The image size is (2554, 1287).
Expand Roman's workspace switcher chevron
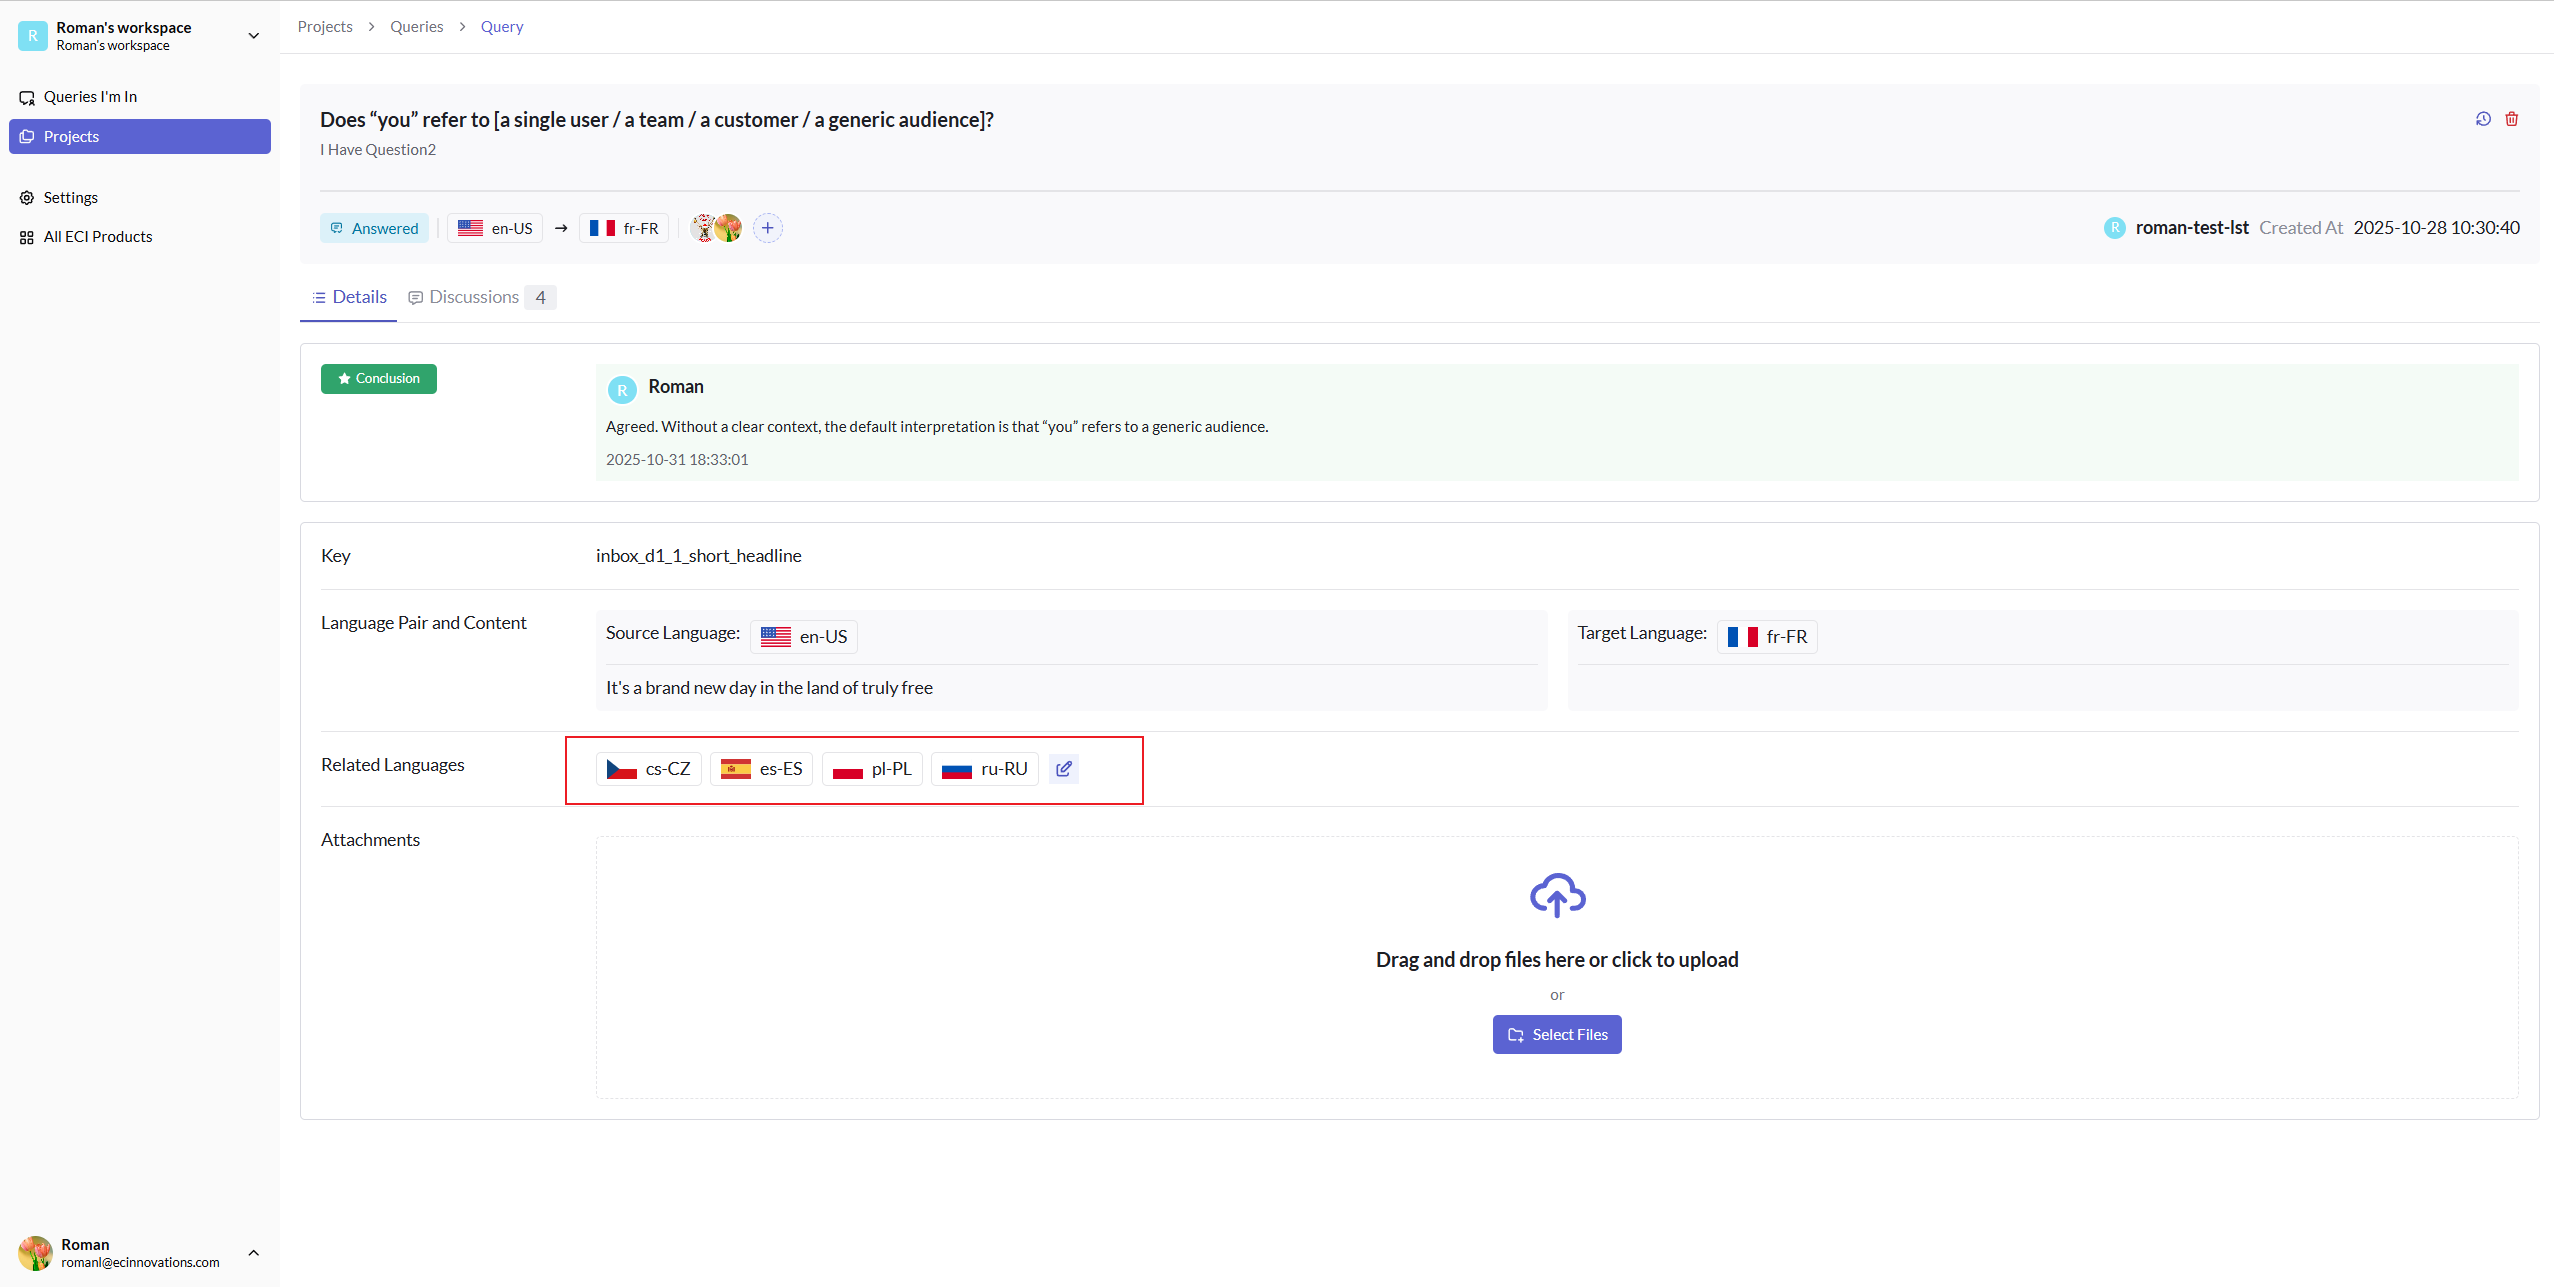[x=254, y=36]
